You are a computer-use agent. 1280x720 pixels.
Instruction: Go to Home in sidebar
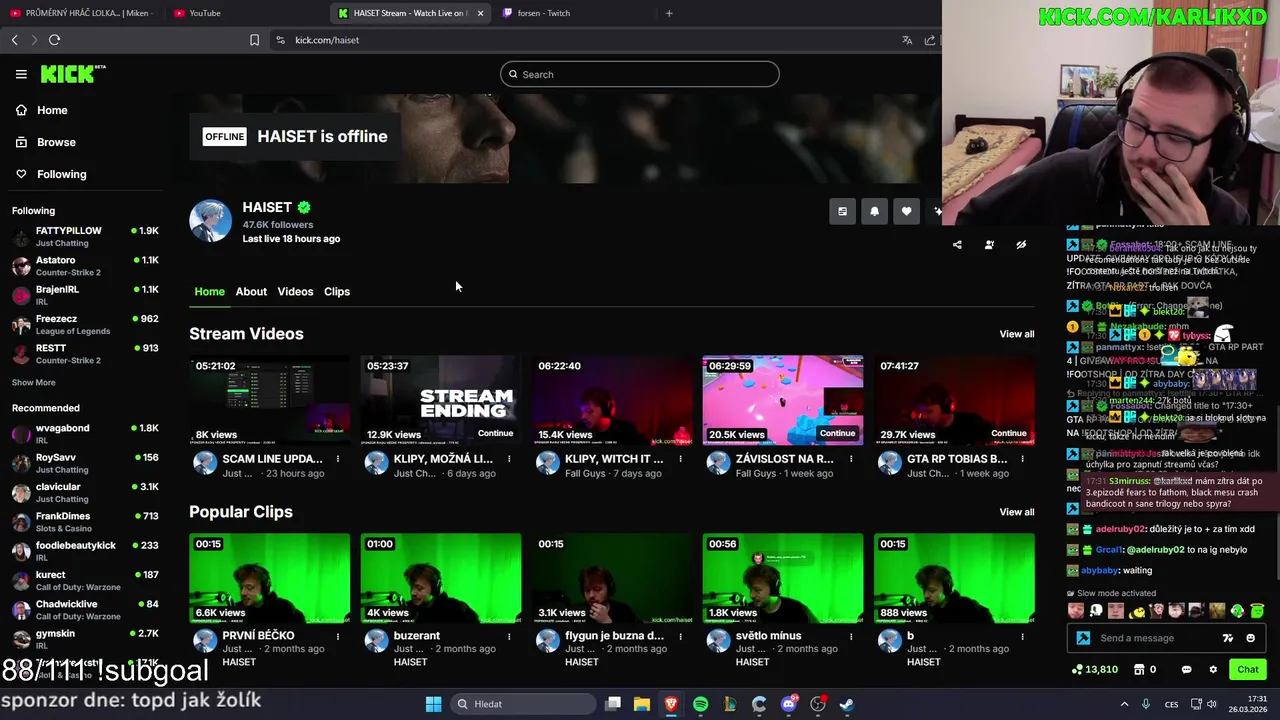(x=42, y=110)
